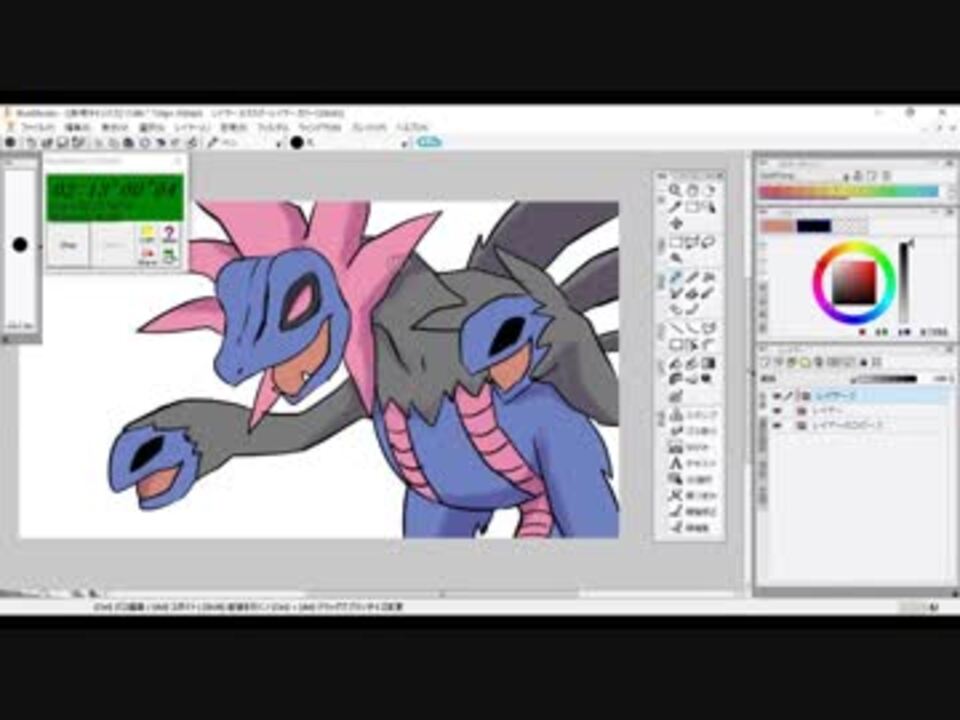This screenshot has height=720, width=960.
Task: Toggle visibility eye of top selected layer
Action: pyautogui.click(x=777, y=396)
